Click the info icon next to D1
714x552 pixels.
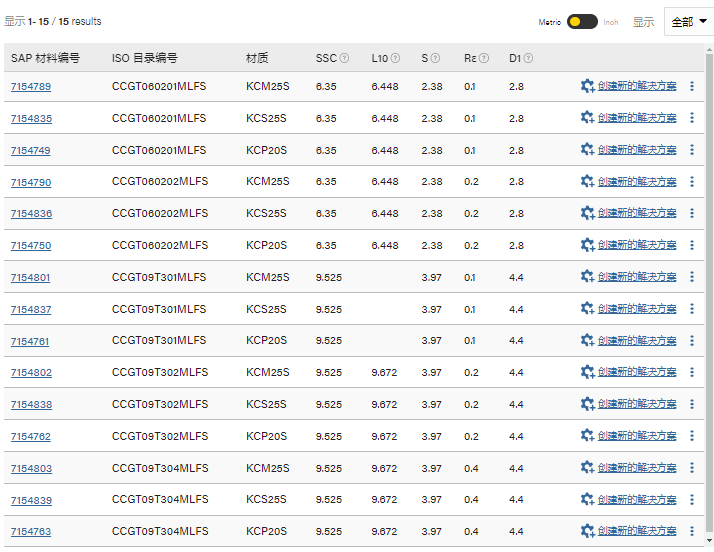pos(528,58)
